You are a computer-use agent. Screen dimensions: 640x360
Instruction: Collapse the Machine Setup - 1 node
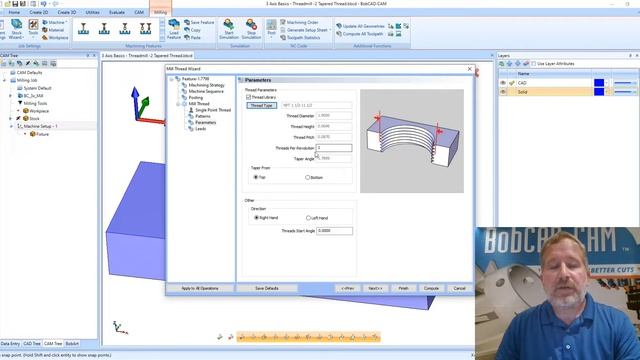coord(11,126)
